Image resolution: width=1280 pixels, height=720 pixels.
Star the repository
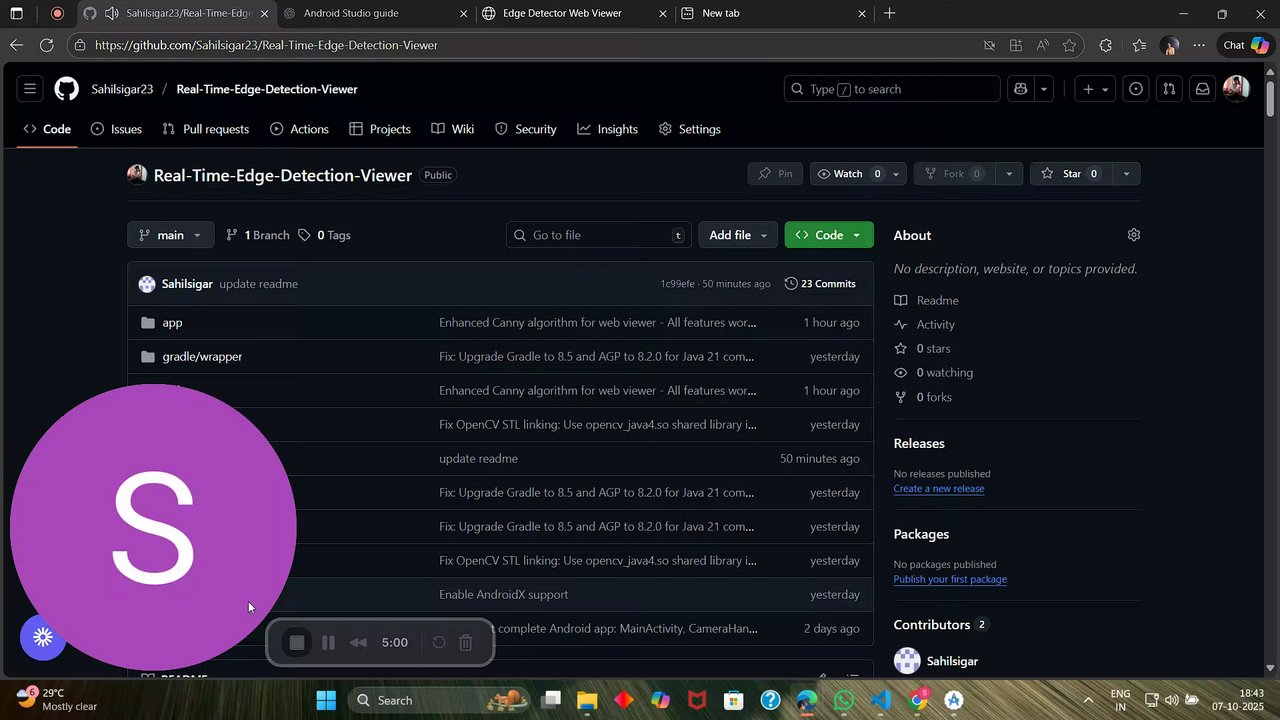pos(1071,174)
